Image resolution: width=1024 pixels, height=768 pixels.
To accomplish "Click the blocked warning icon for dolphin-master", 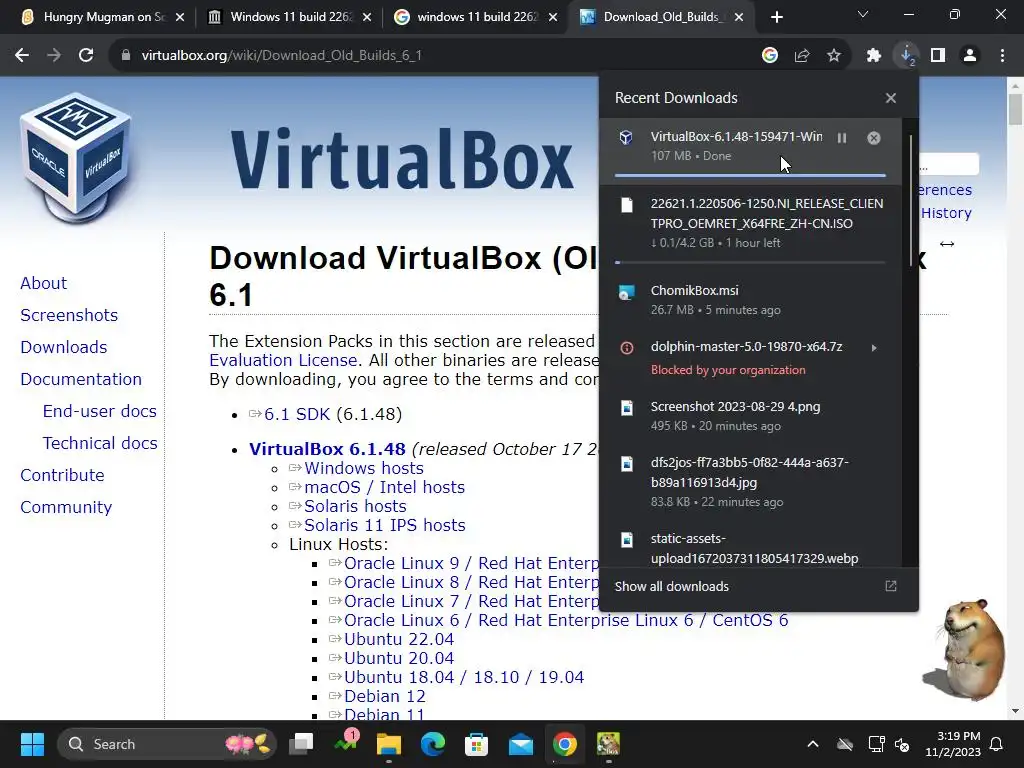I will click(x=626, y=348).
